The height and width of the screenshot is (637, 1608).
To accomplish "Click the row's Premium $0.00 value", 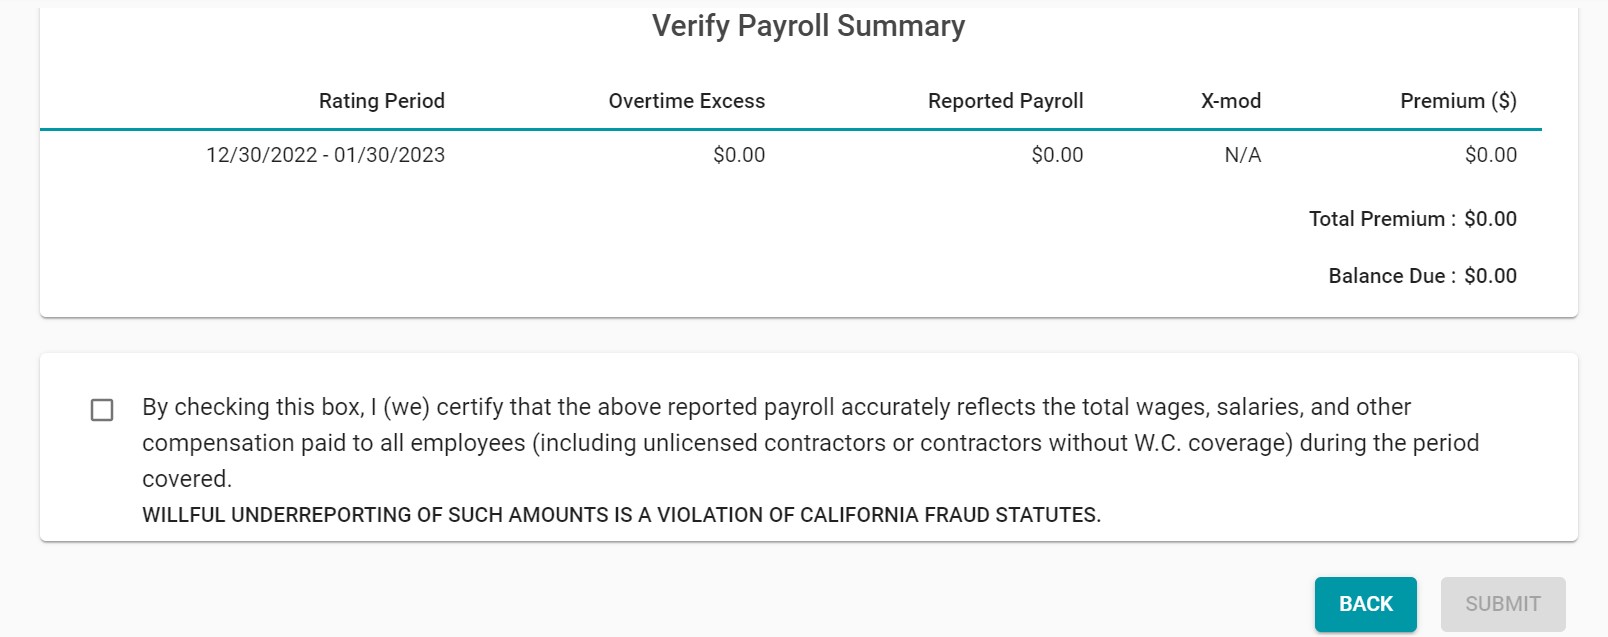I will pos(1490,155).
